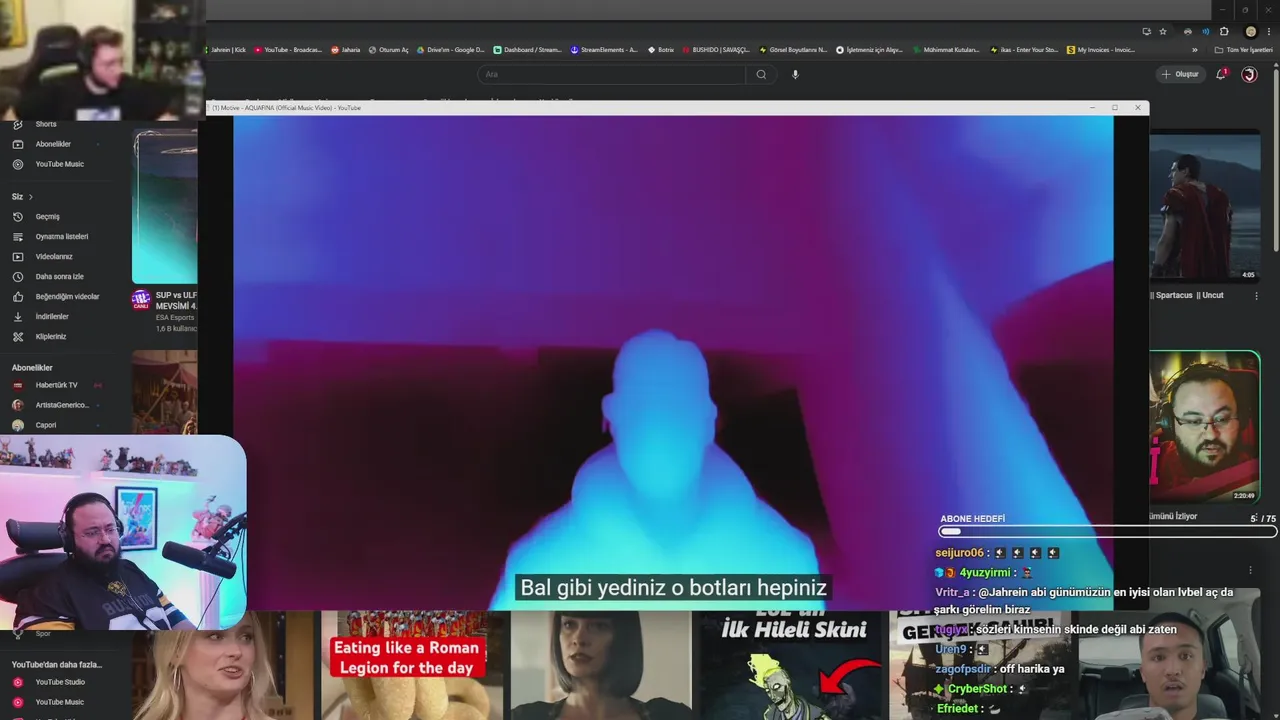Open Jahrein | Kick bookmark
The height and width of the screenshot is (720, 1280).
coord(226,49)
